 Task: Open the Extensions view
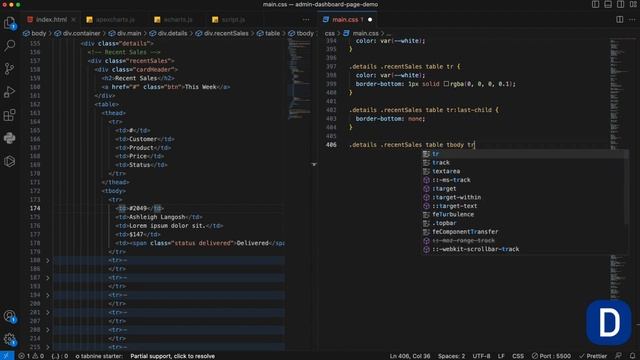tap(9, 115)
